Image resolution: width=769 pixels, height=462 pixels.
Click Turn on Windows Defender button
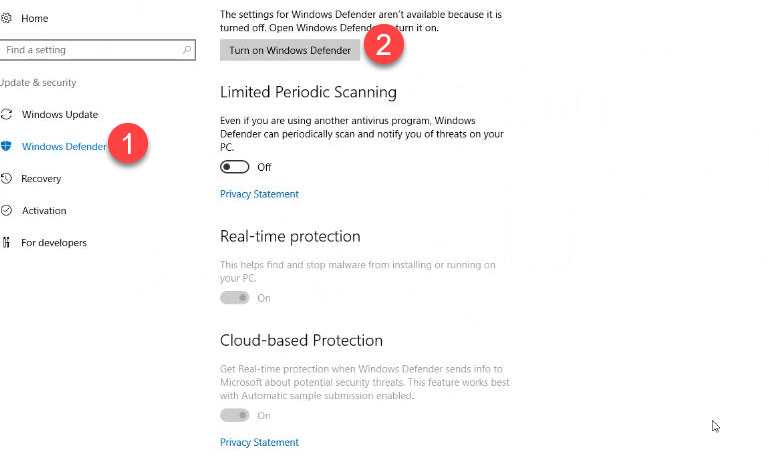[290, 50]
